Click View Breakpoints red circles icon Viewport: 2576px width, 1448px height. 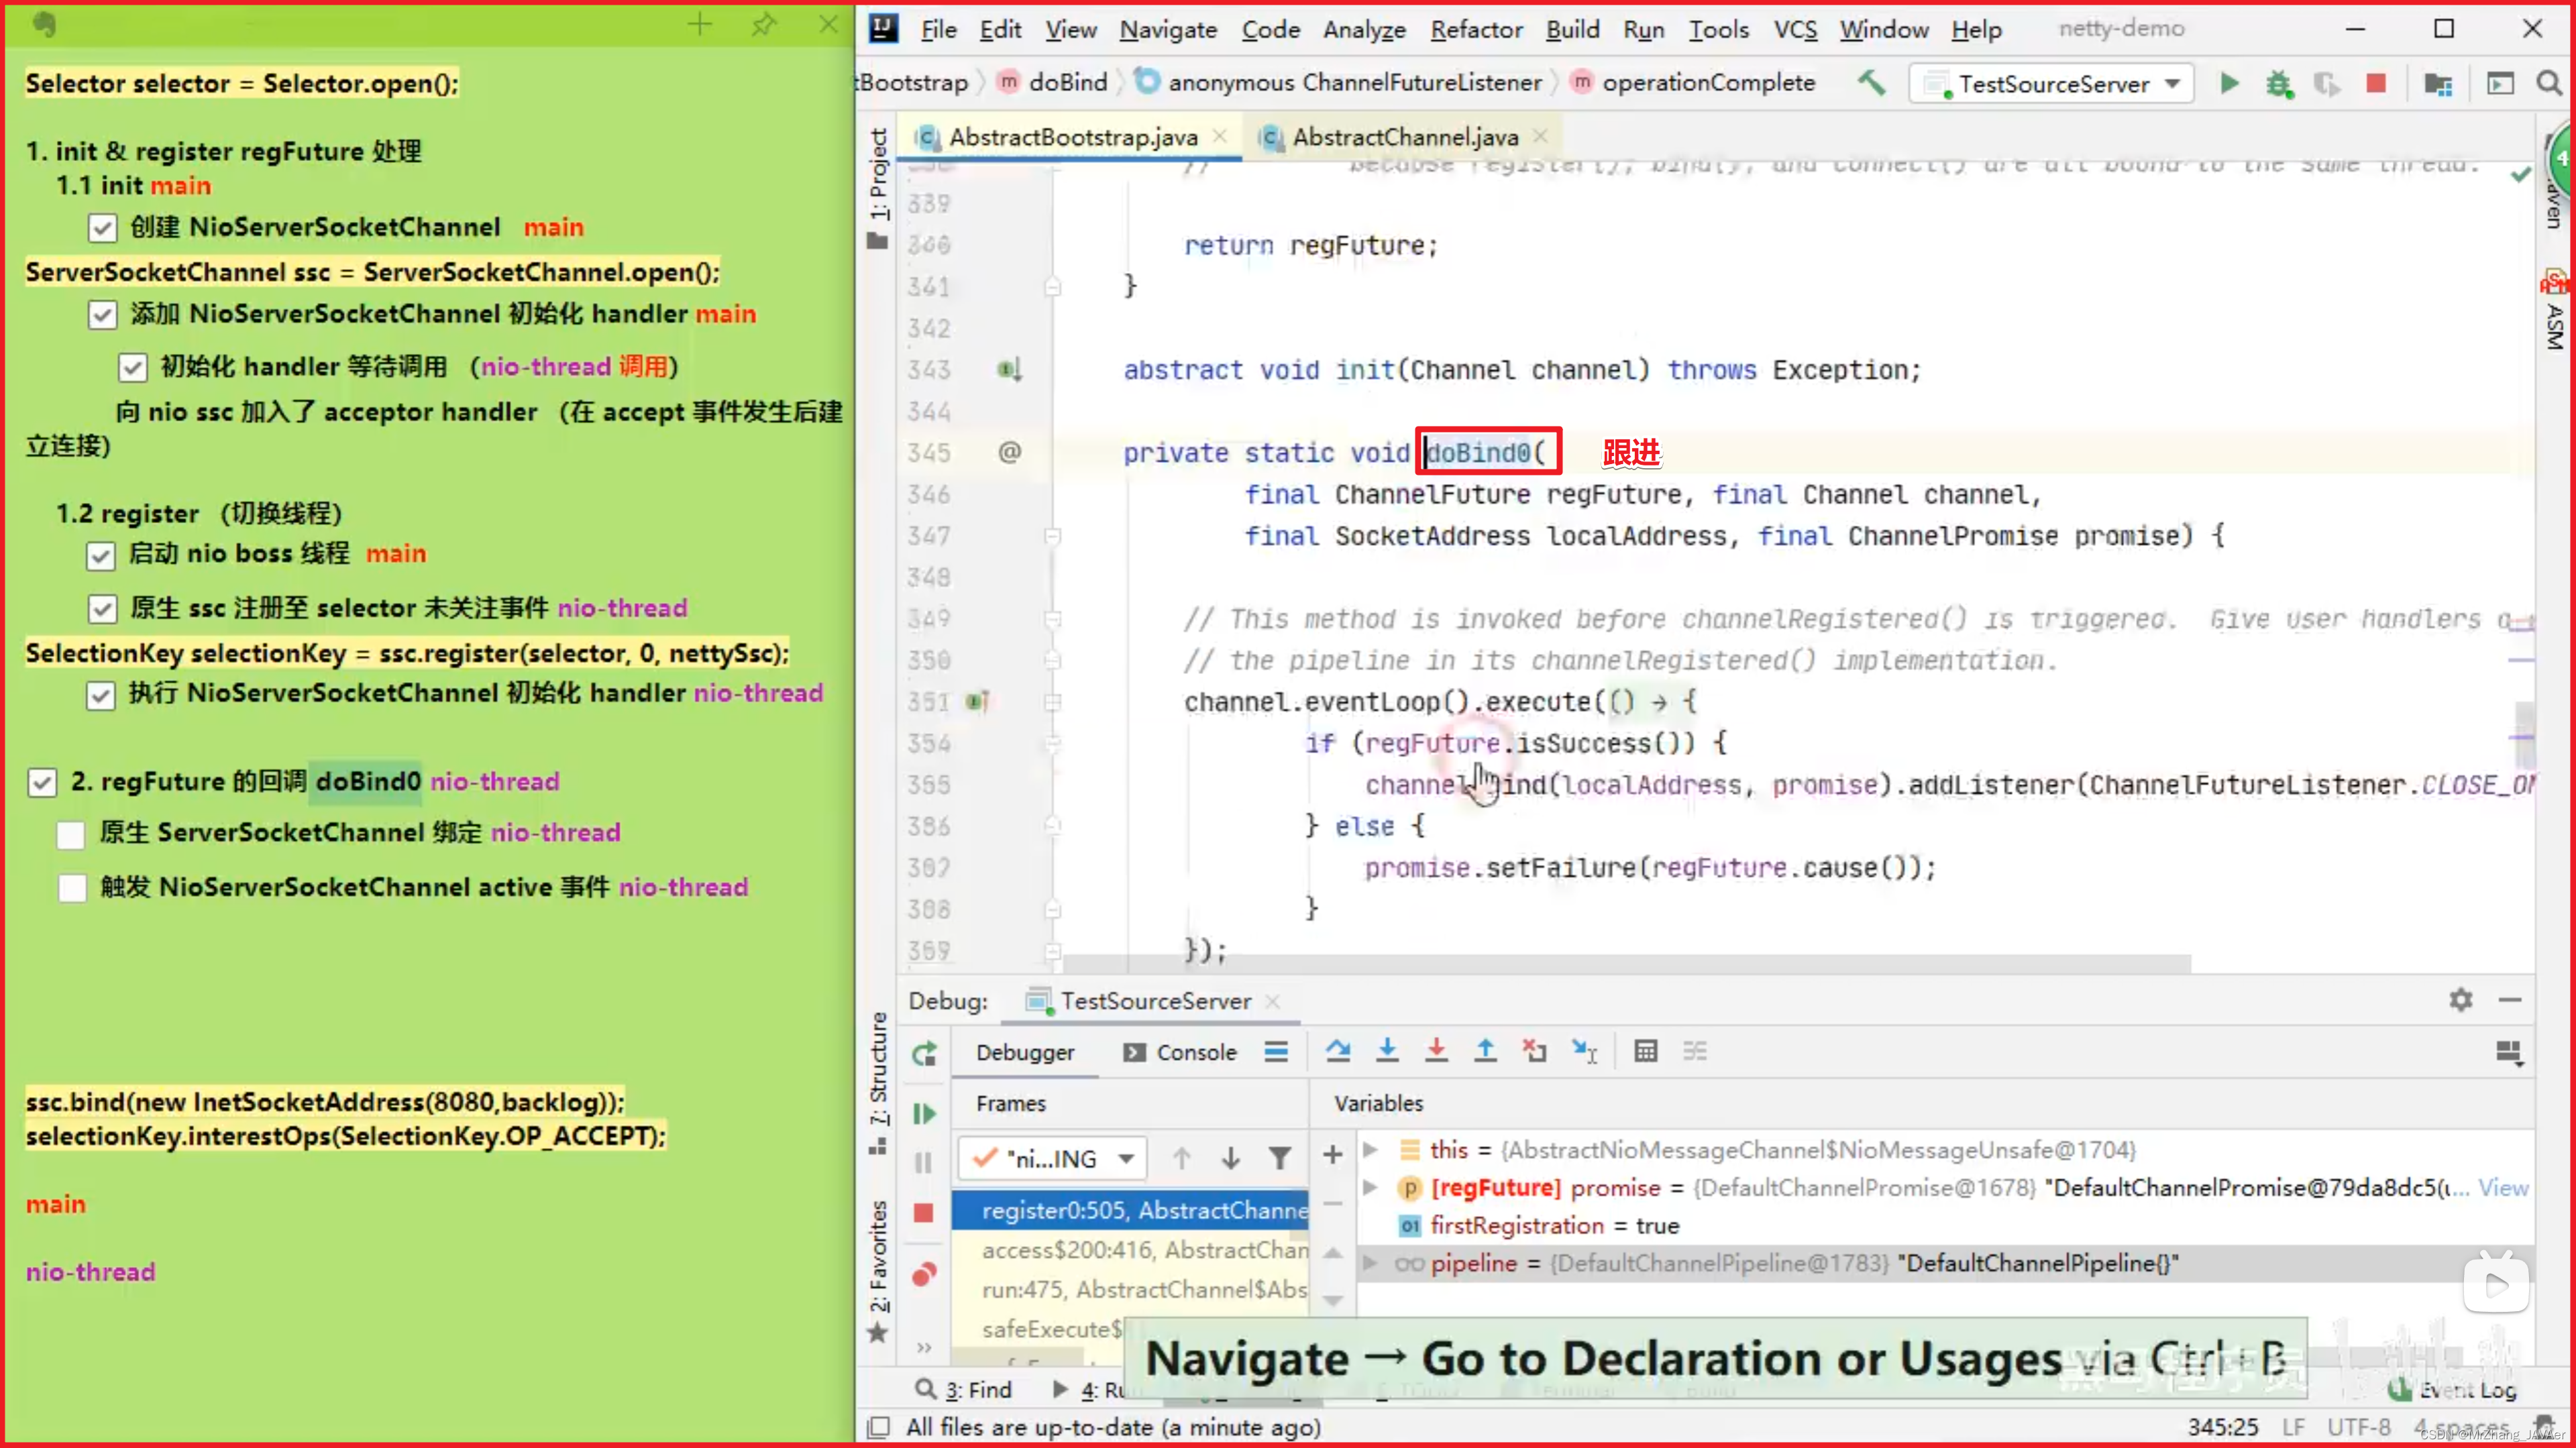pyautogui.click(x=925, y=1274)
